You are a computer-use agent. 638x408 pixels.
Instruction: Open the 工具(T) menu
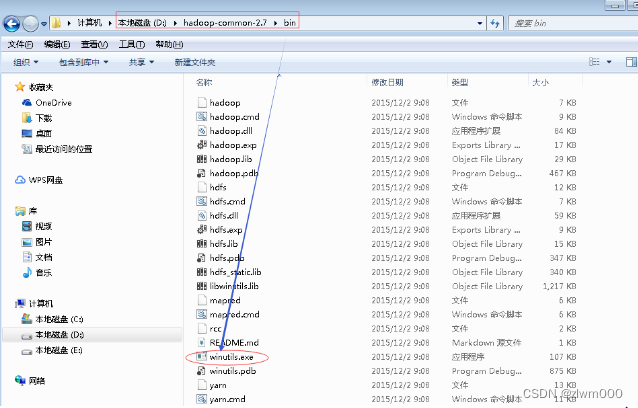click(131, 44)
